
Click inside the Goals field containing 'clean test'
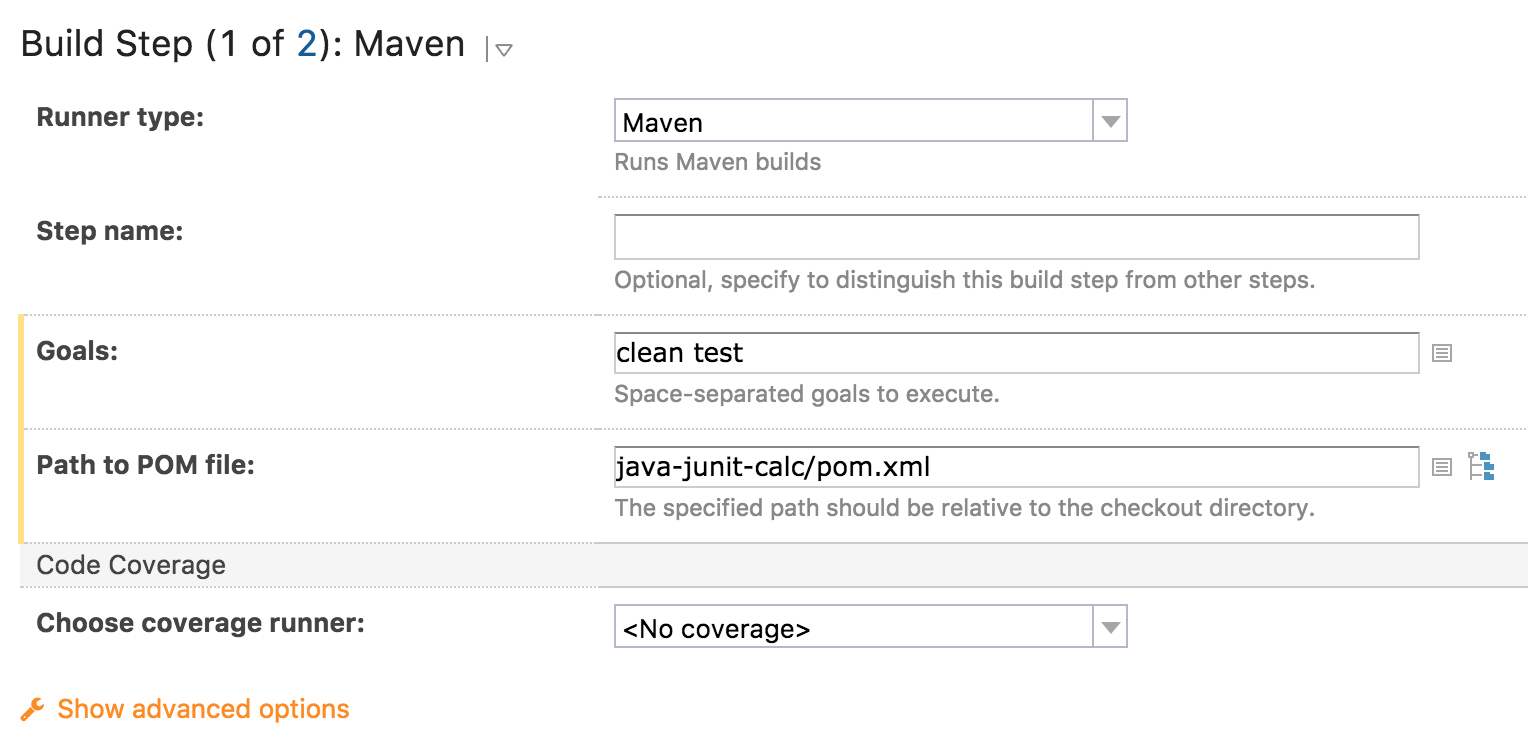pyautogui.click(x=1016, y=352)
